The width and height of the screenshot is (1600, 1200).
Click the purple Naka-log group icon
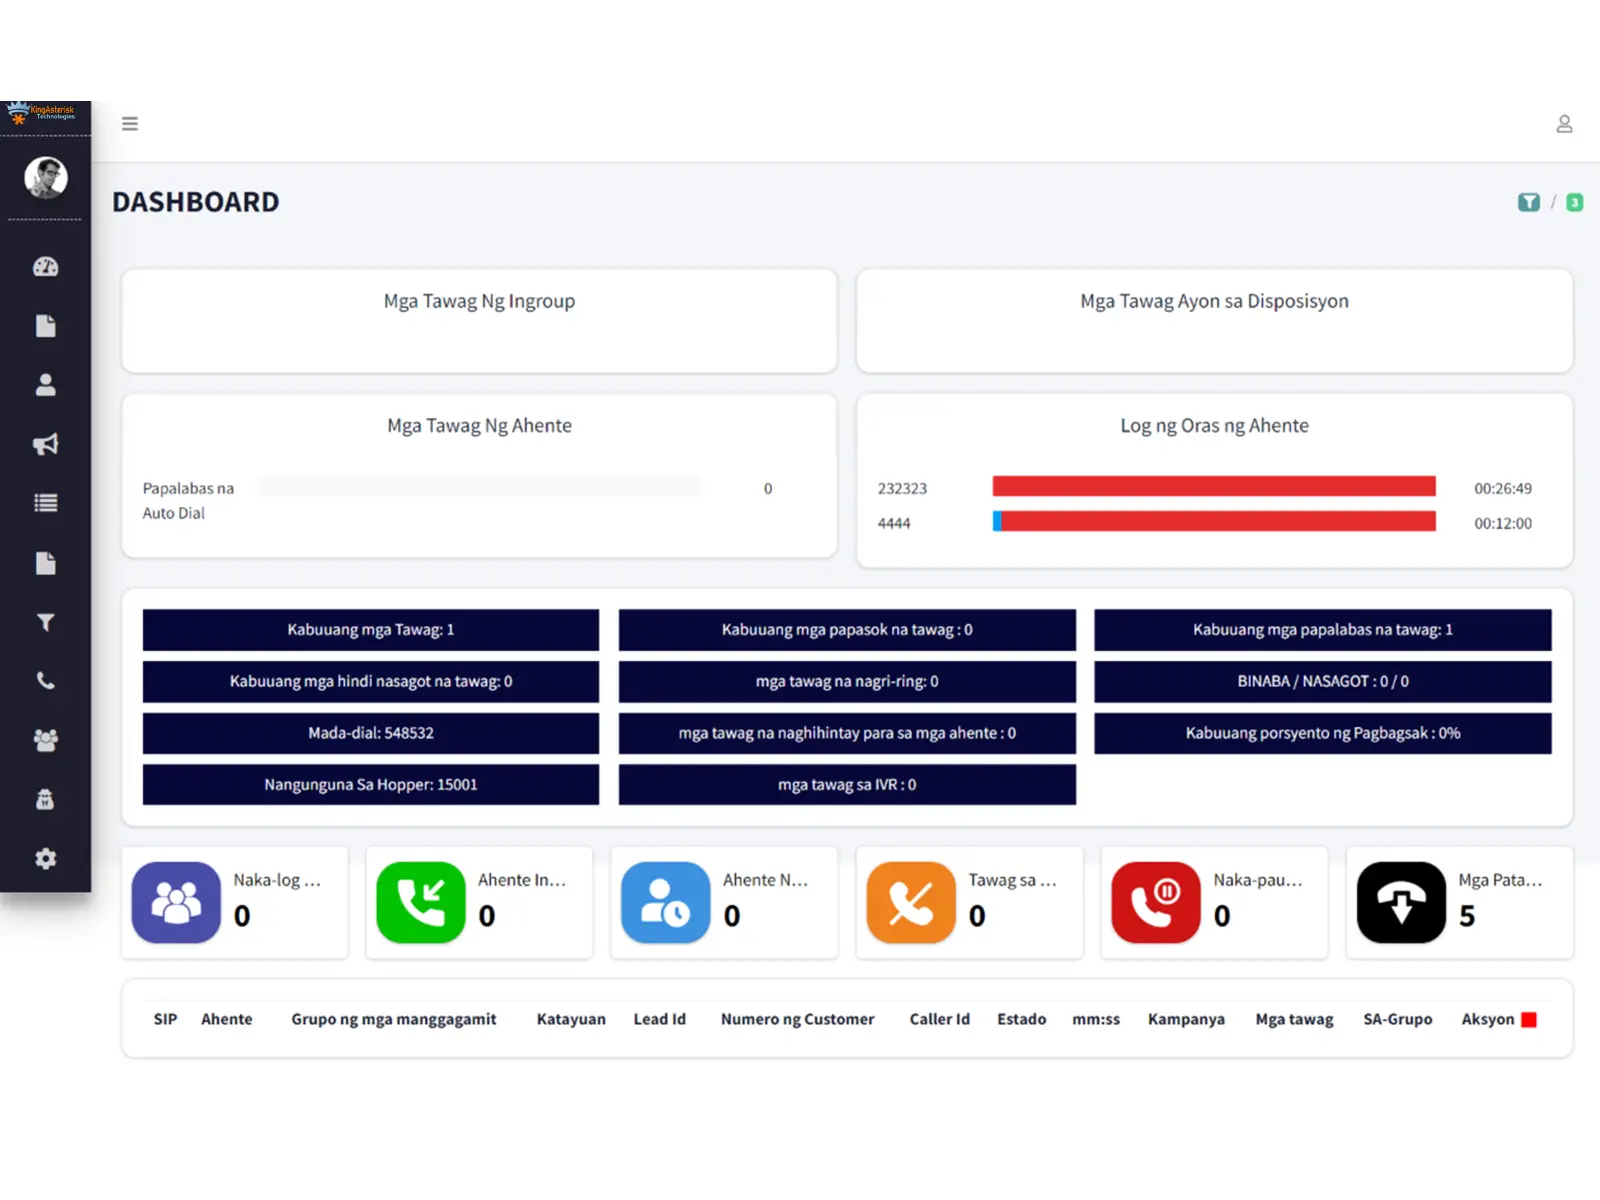tap(176, 903)
